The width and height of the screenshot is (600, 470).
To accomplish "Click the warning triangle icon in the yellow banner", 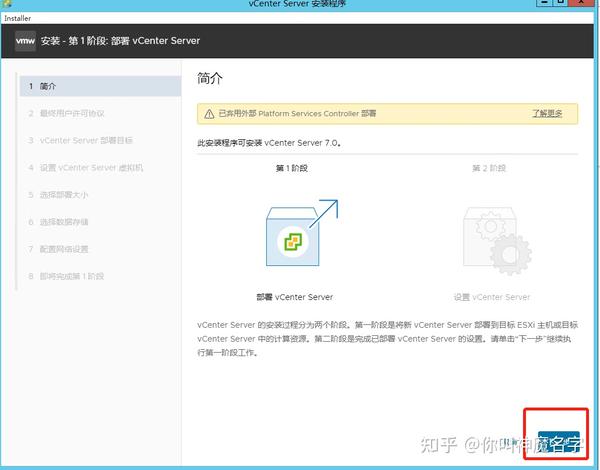I will pos(209,114).
